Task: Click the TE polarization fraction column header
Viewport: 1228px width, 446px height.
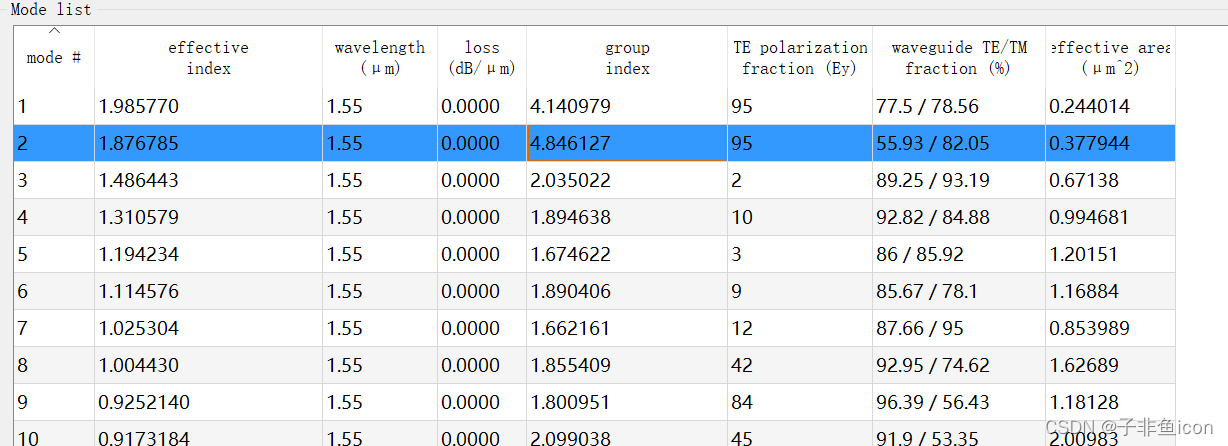Action: [800, 57]
